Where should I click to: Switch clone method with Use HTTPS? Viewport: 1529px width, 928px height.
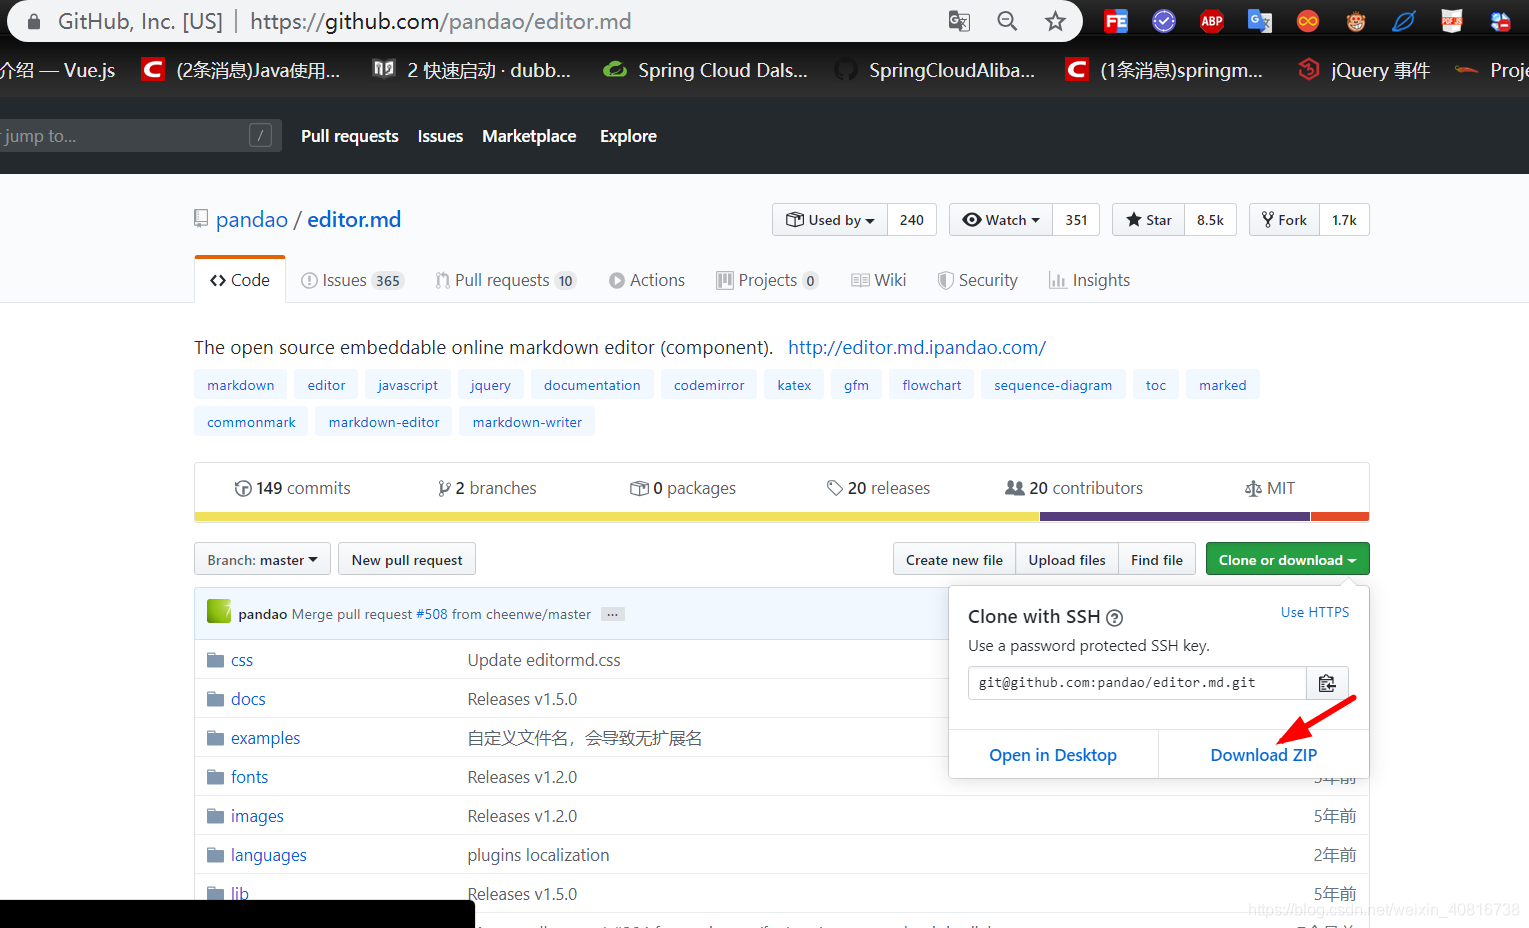point(1315,612)
